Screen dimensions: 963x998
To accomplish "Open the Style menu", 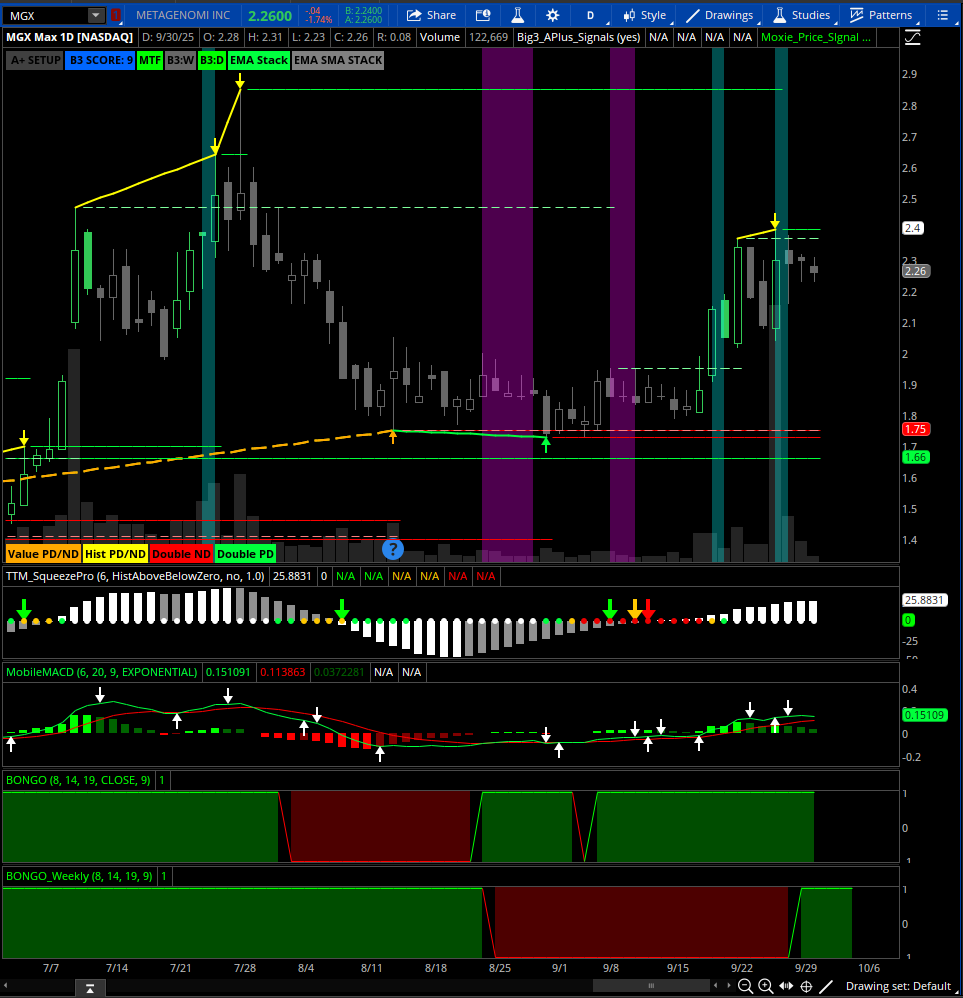I will (643, 15).
